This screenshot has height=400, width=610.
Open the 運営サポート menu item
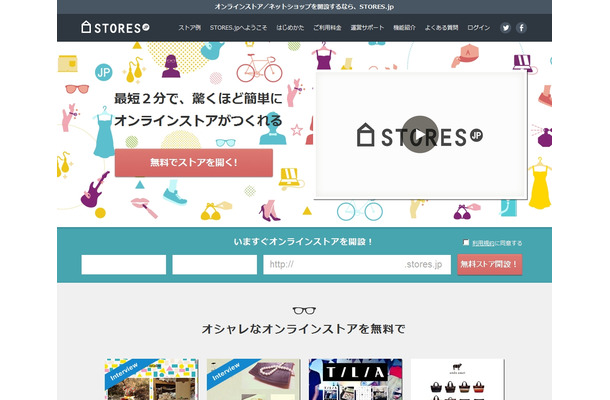[367, 28]
